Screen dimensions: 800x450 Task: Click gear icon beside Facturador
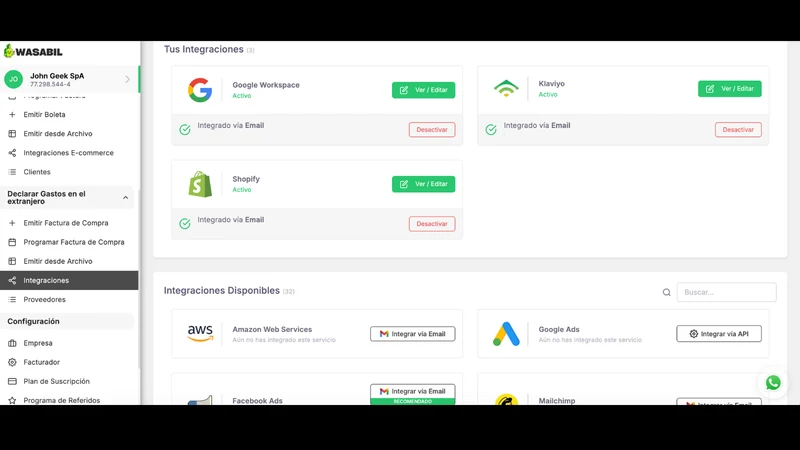pyautogui.click(x=12, y=362)
